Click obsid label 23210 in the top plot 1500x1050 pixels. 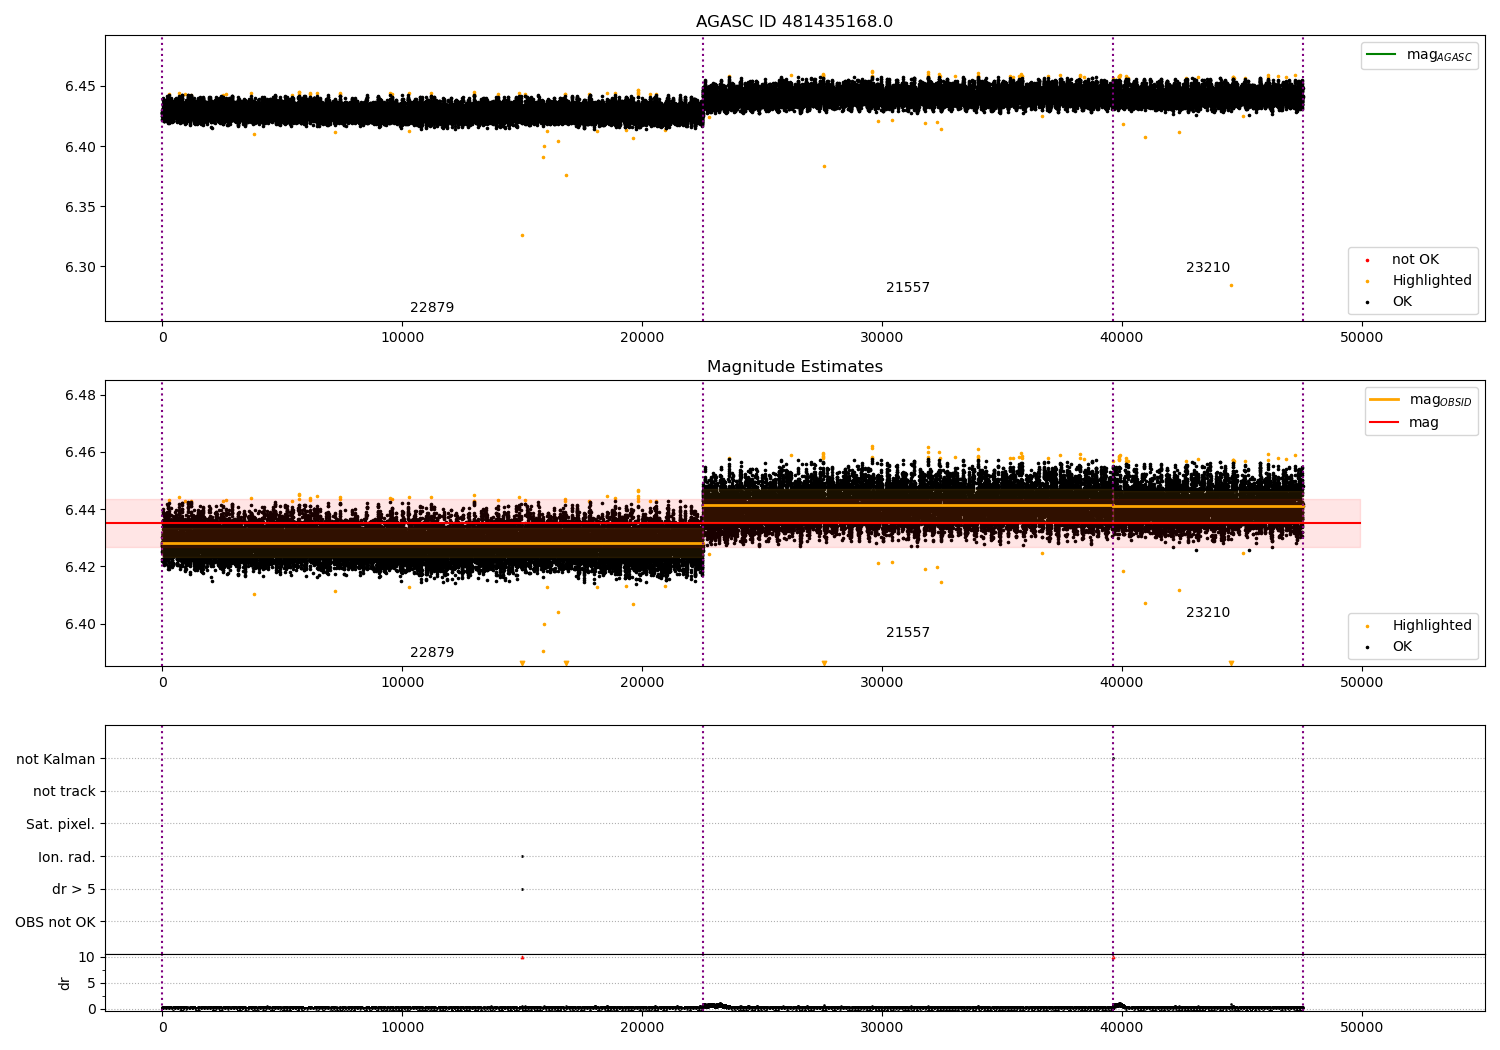click(x=1208, y=268)
